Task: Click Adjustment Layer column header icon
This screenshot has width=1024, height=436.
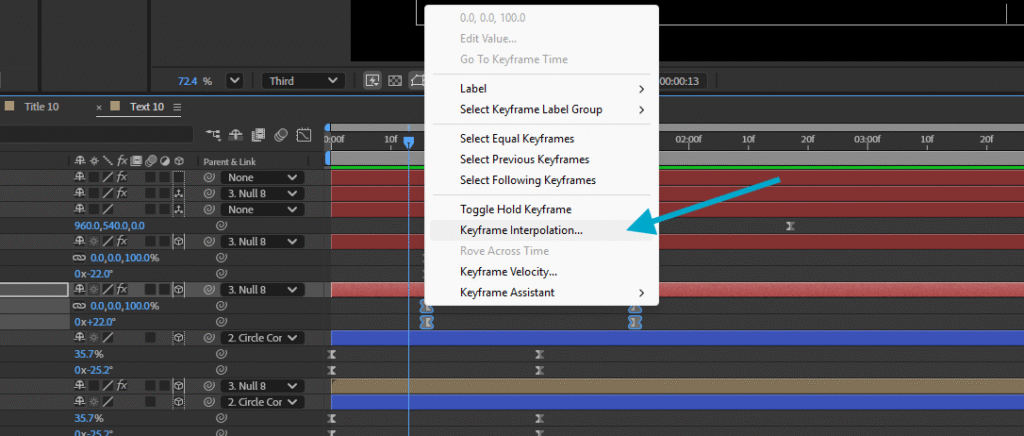Action: 165,161
